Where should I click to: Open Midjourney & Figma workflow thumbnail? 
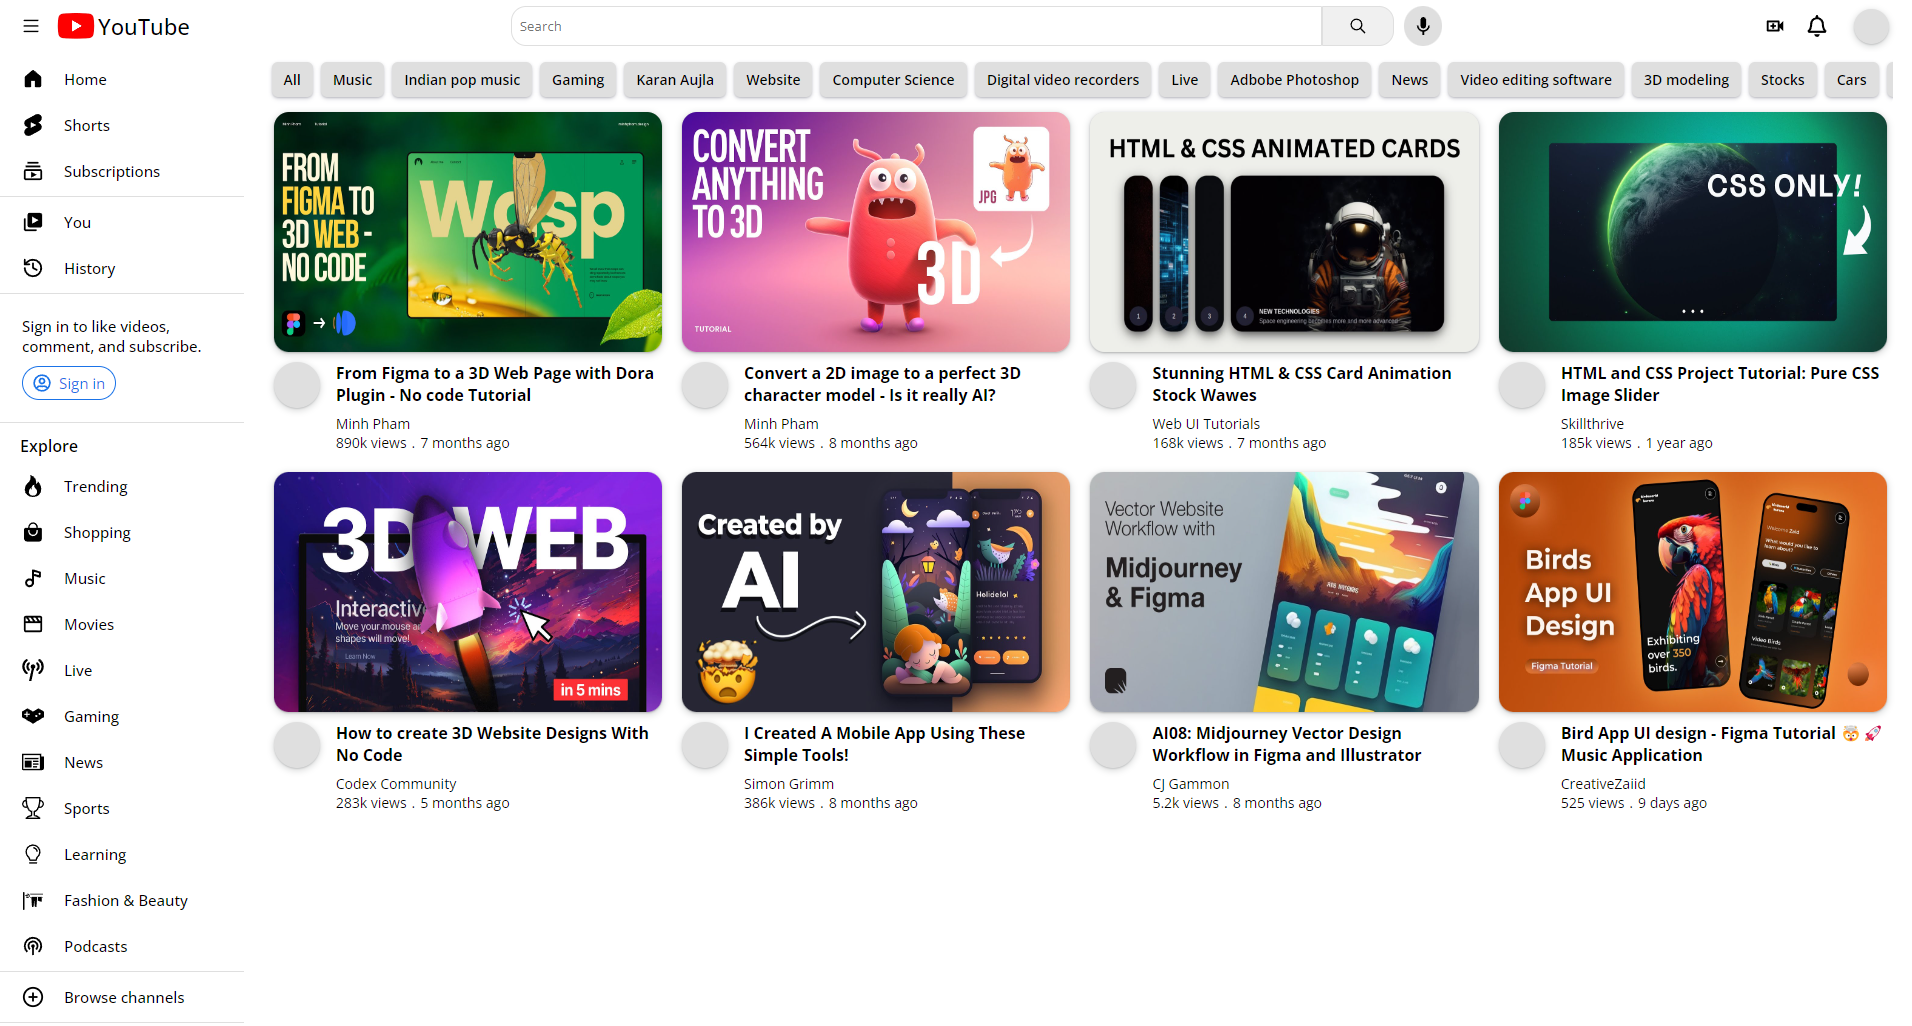pos(1284,592)
